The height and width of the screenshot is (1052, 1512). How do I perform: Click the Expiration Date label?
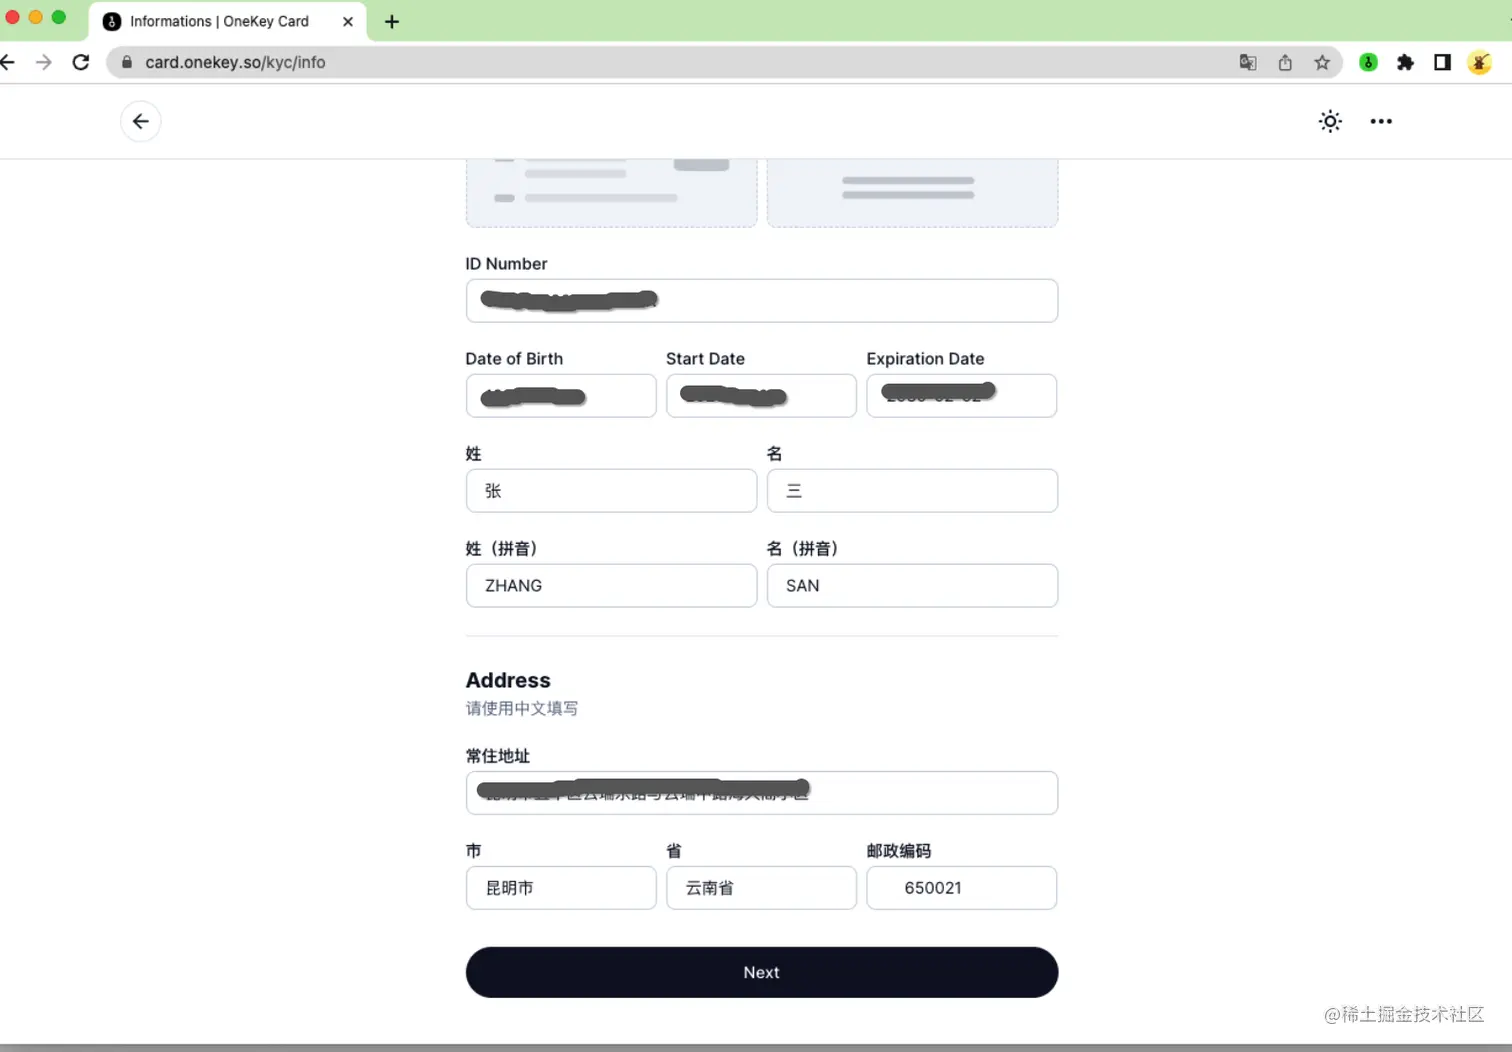tap(925, 359)
